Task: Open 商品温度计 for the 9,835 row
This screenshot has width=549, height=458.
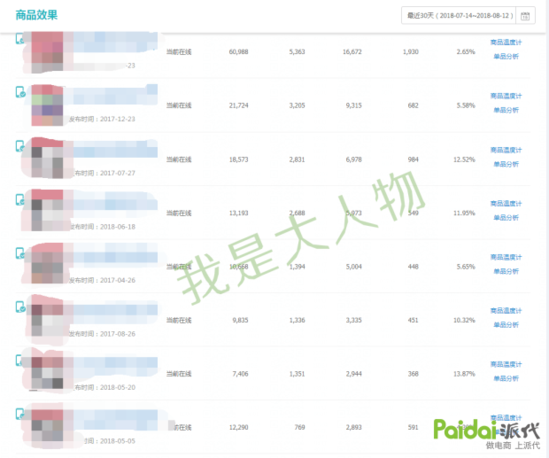Action: click(x=506, y=311)
